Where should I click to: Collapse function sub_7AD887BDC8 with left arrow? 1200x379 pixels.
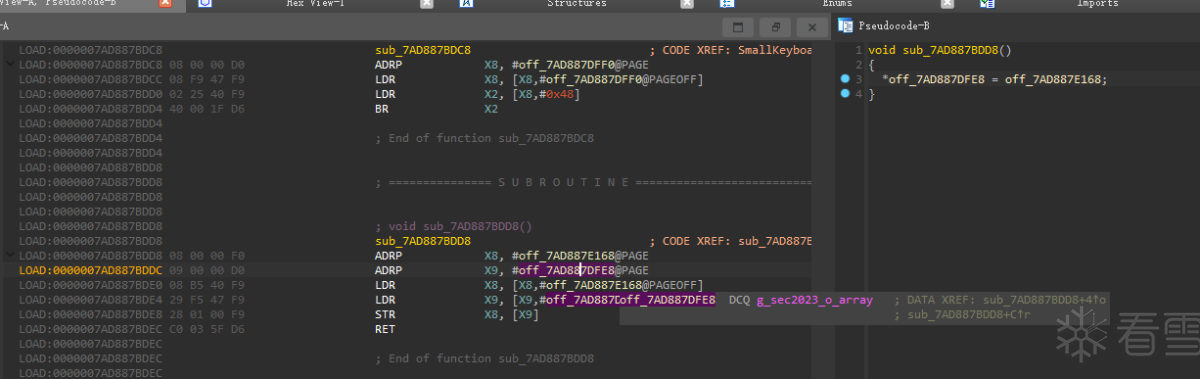click(x=10, y=64)
